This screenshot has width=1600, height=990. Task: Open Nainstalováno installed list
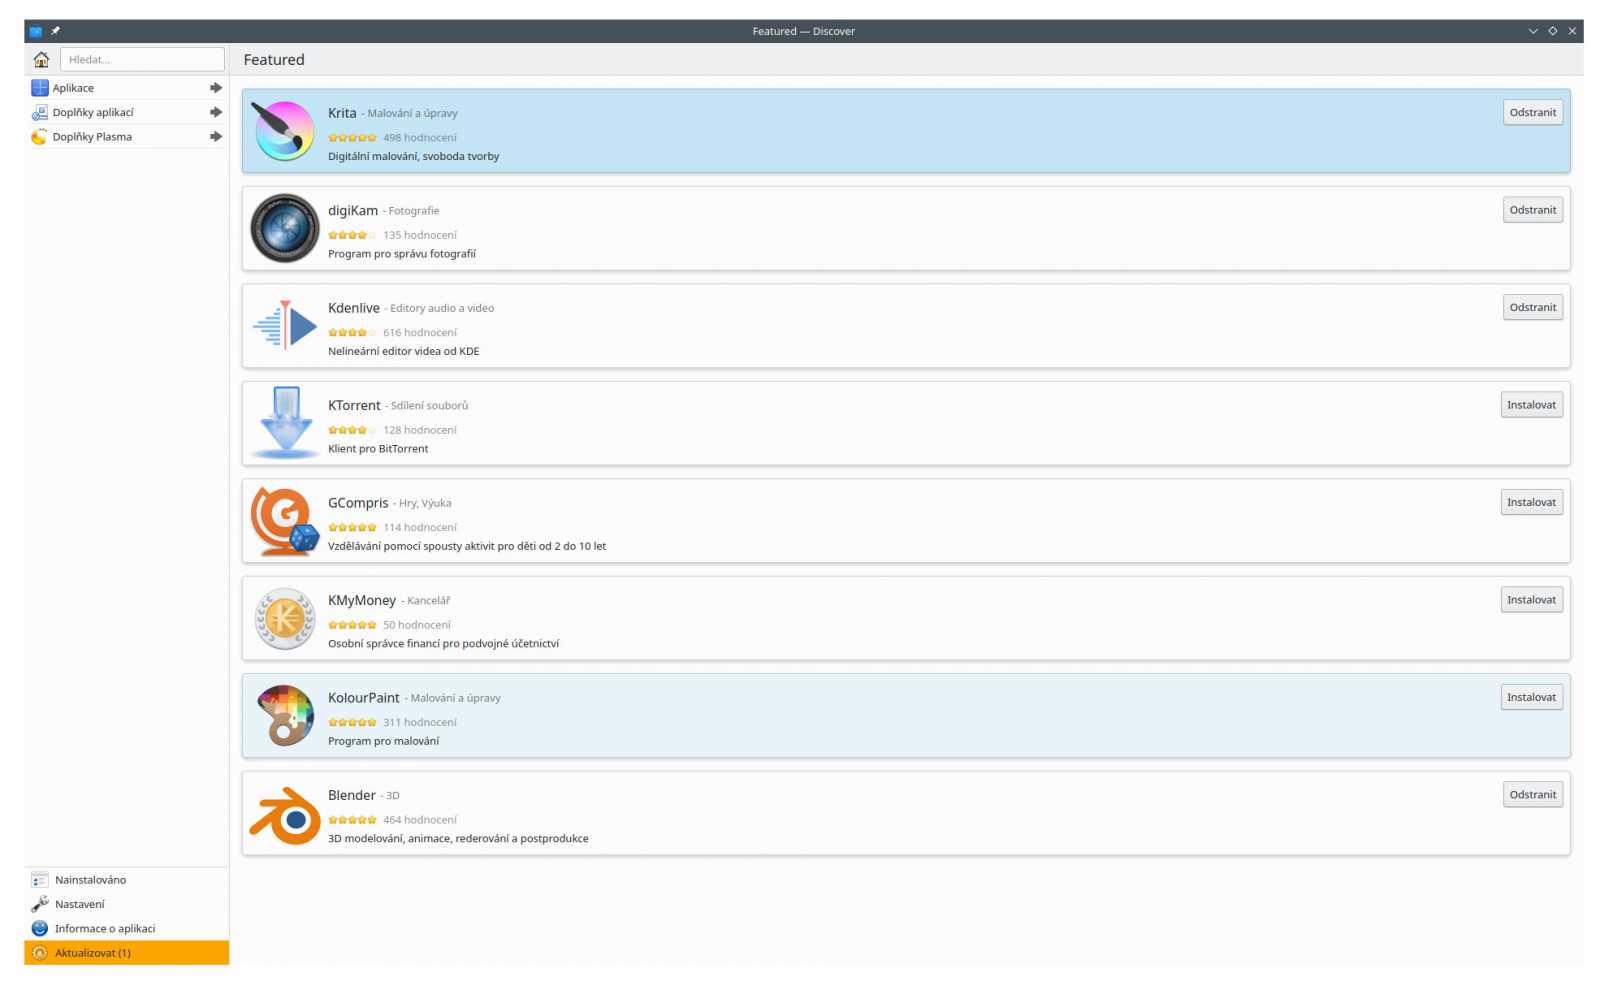(x=127, y=880)
